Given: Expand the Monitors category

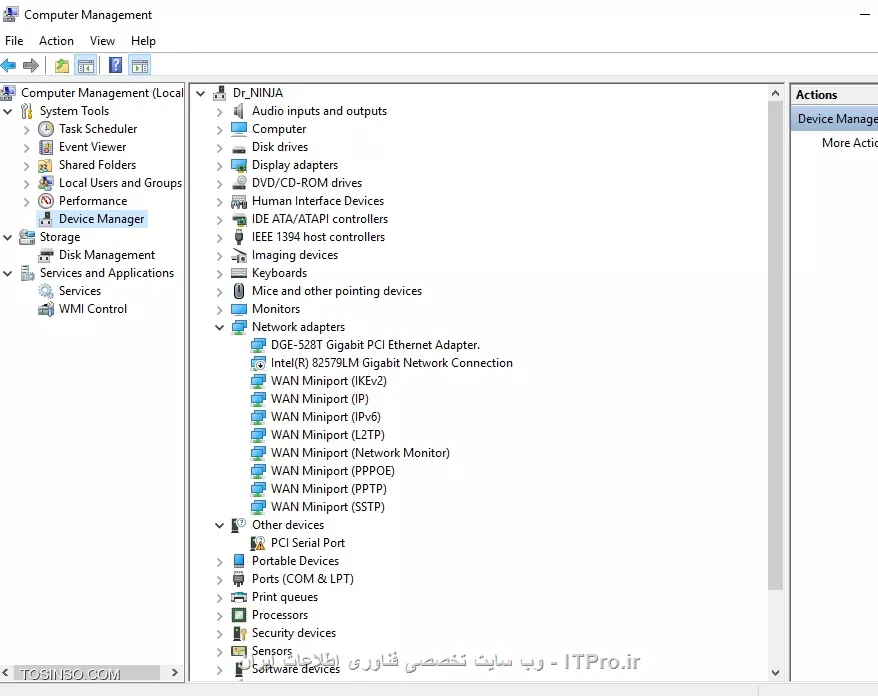Looking at the screenshot, I should [x=220, y=310].
